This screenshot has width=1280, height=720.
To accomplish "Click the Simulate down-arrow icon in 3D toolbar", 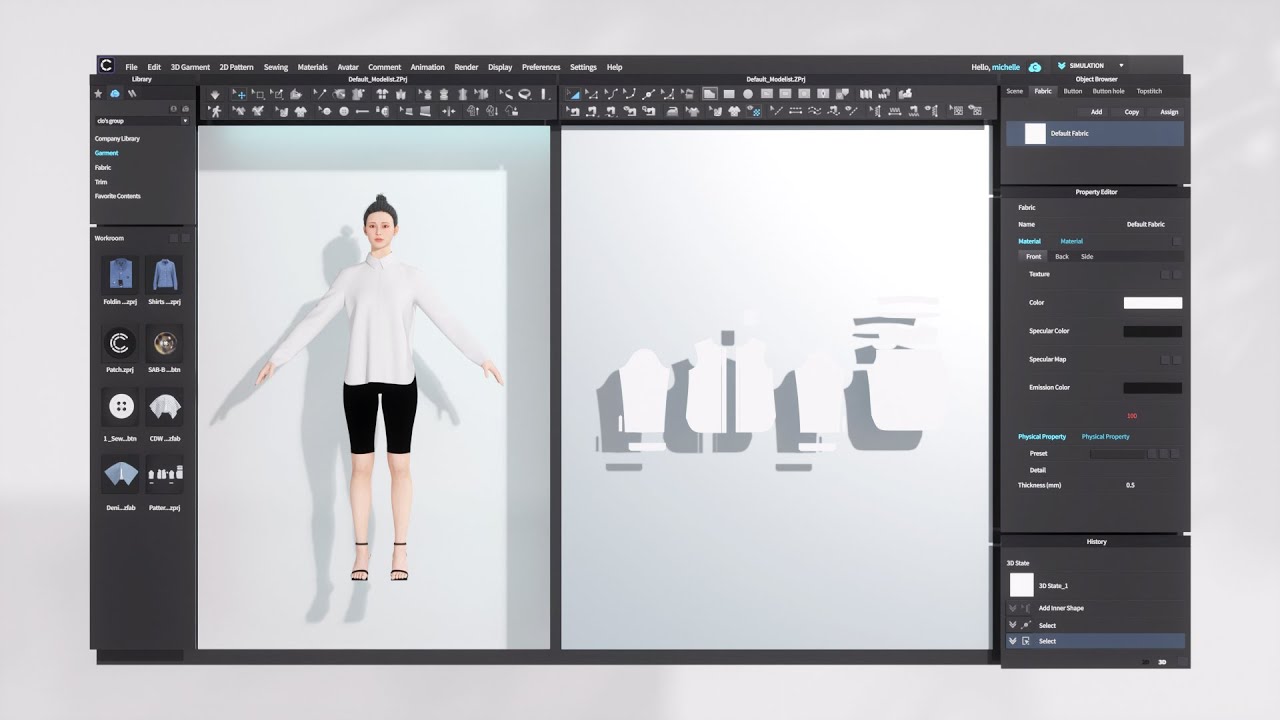I will 215,94.
